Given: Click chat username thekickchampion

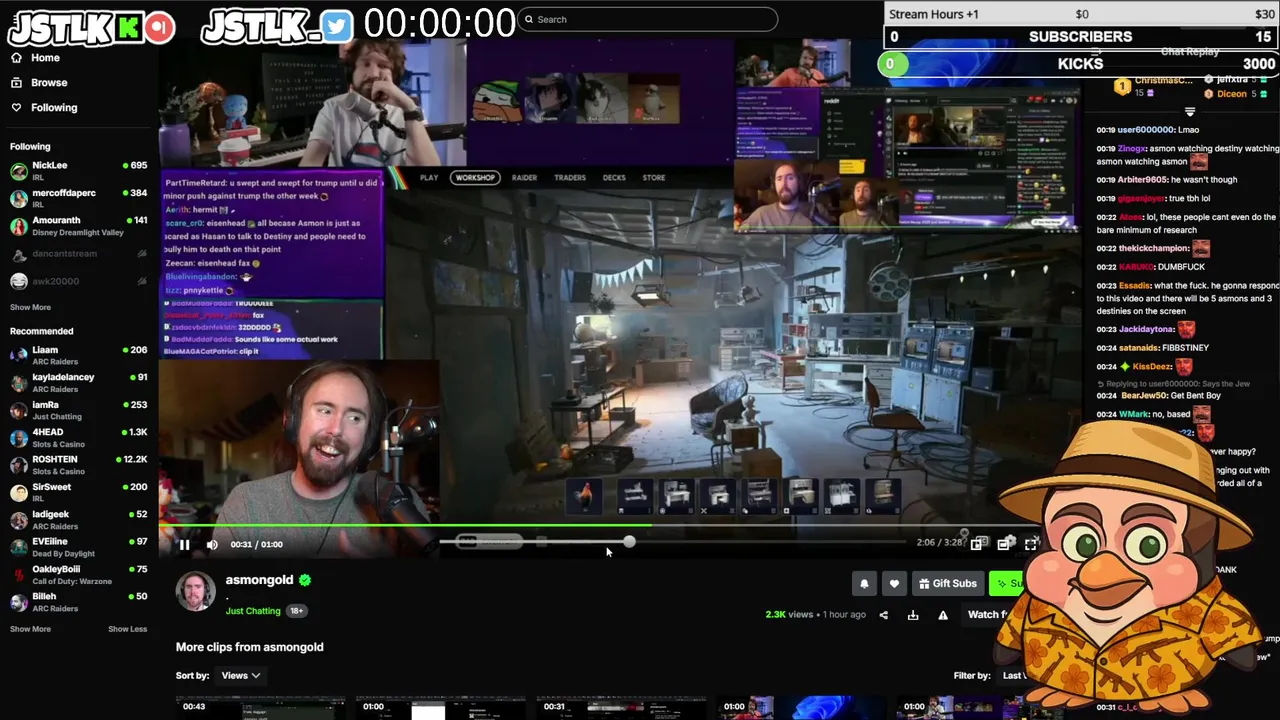Looking at the screenshot, I should pos(1153,248).
